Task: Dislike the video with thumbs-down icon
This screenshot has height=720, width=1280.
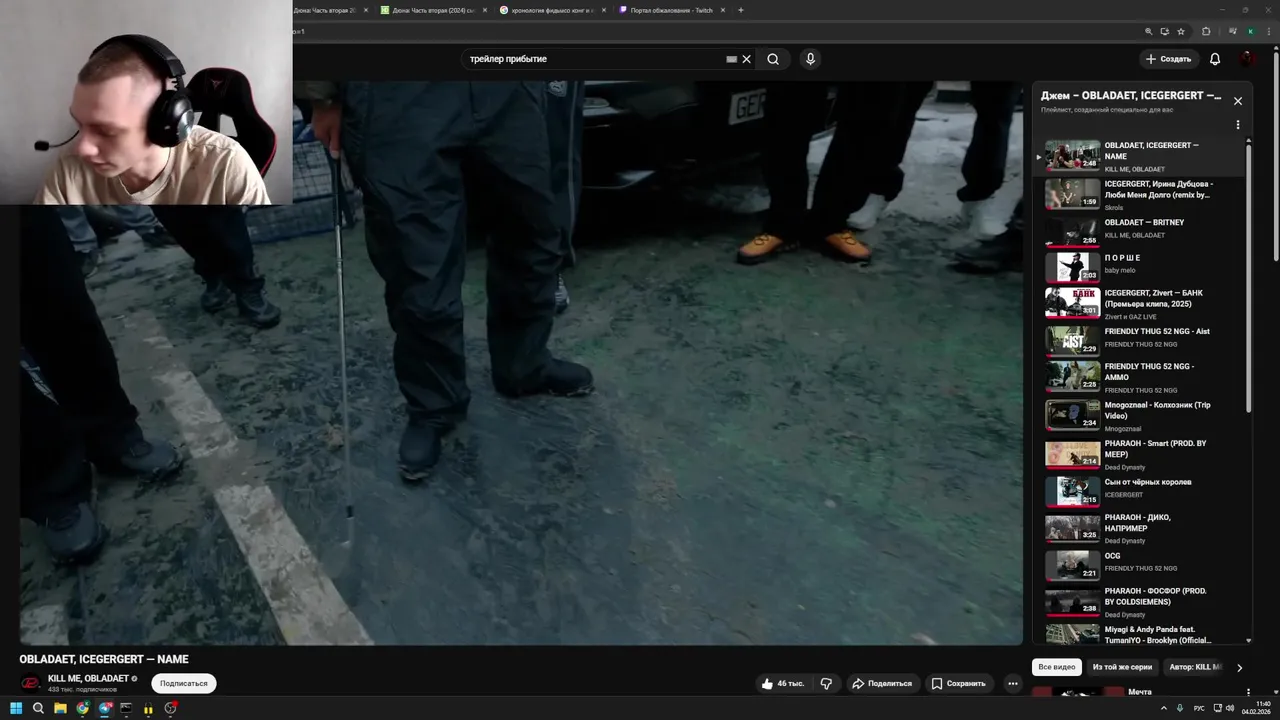Action: [826, 684]
